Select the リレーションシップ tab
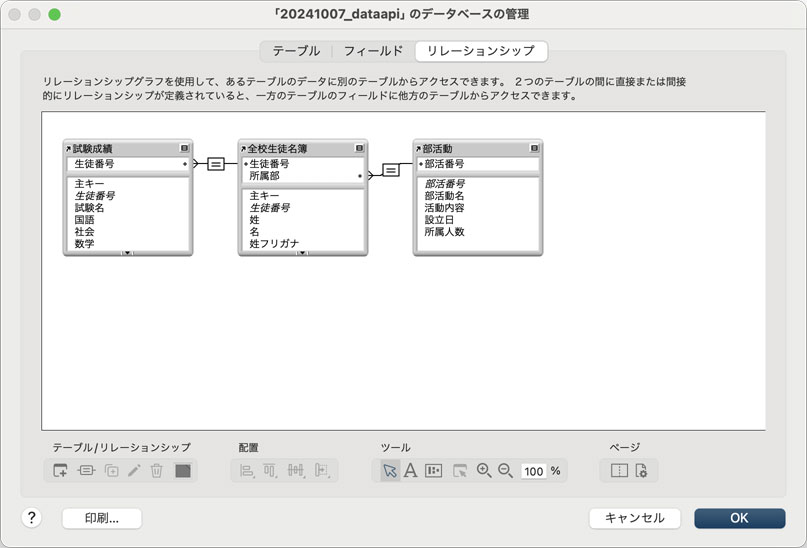The height and width of the screenshot is (548, 807). pos(481,51)
